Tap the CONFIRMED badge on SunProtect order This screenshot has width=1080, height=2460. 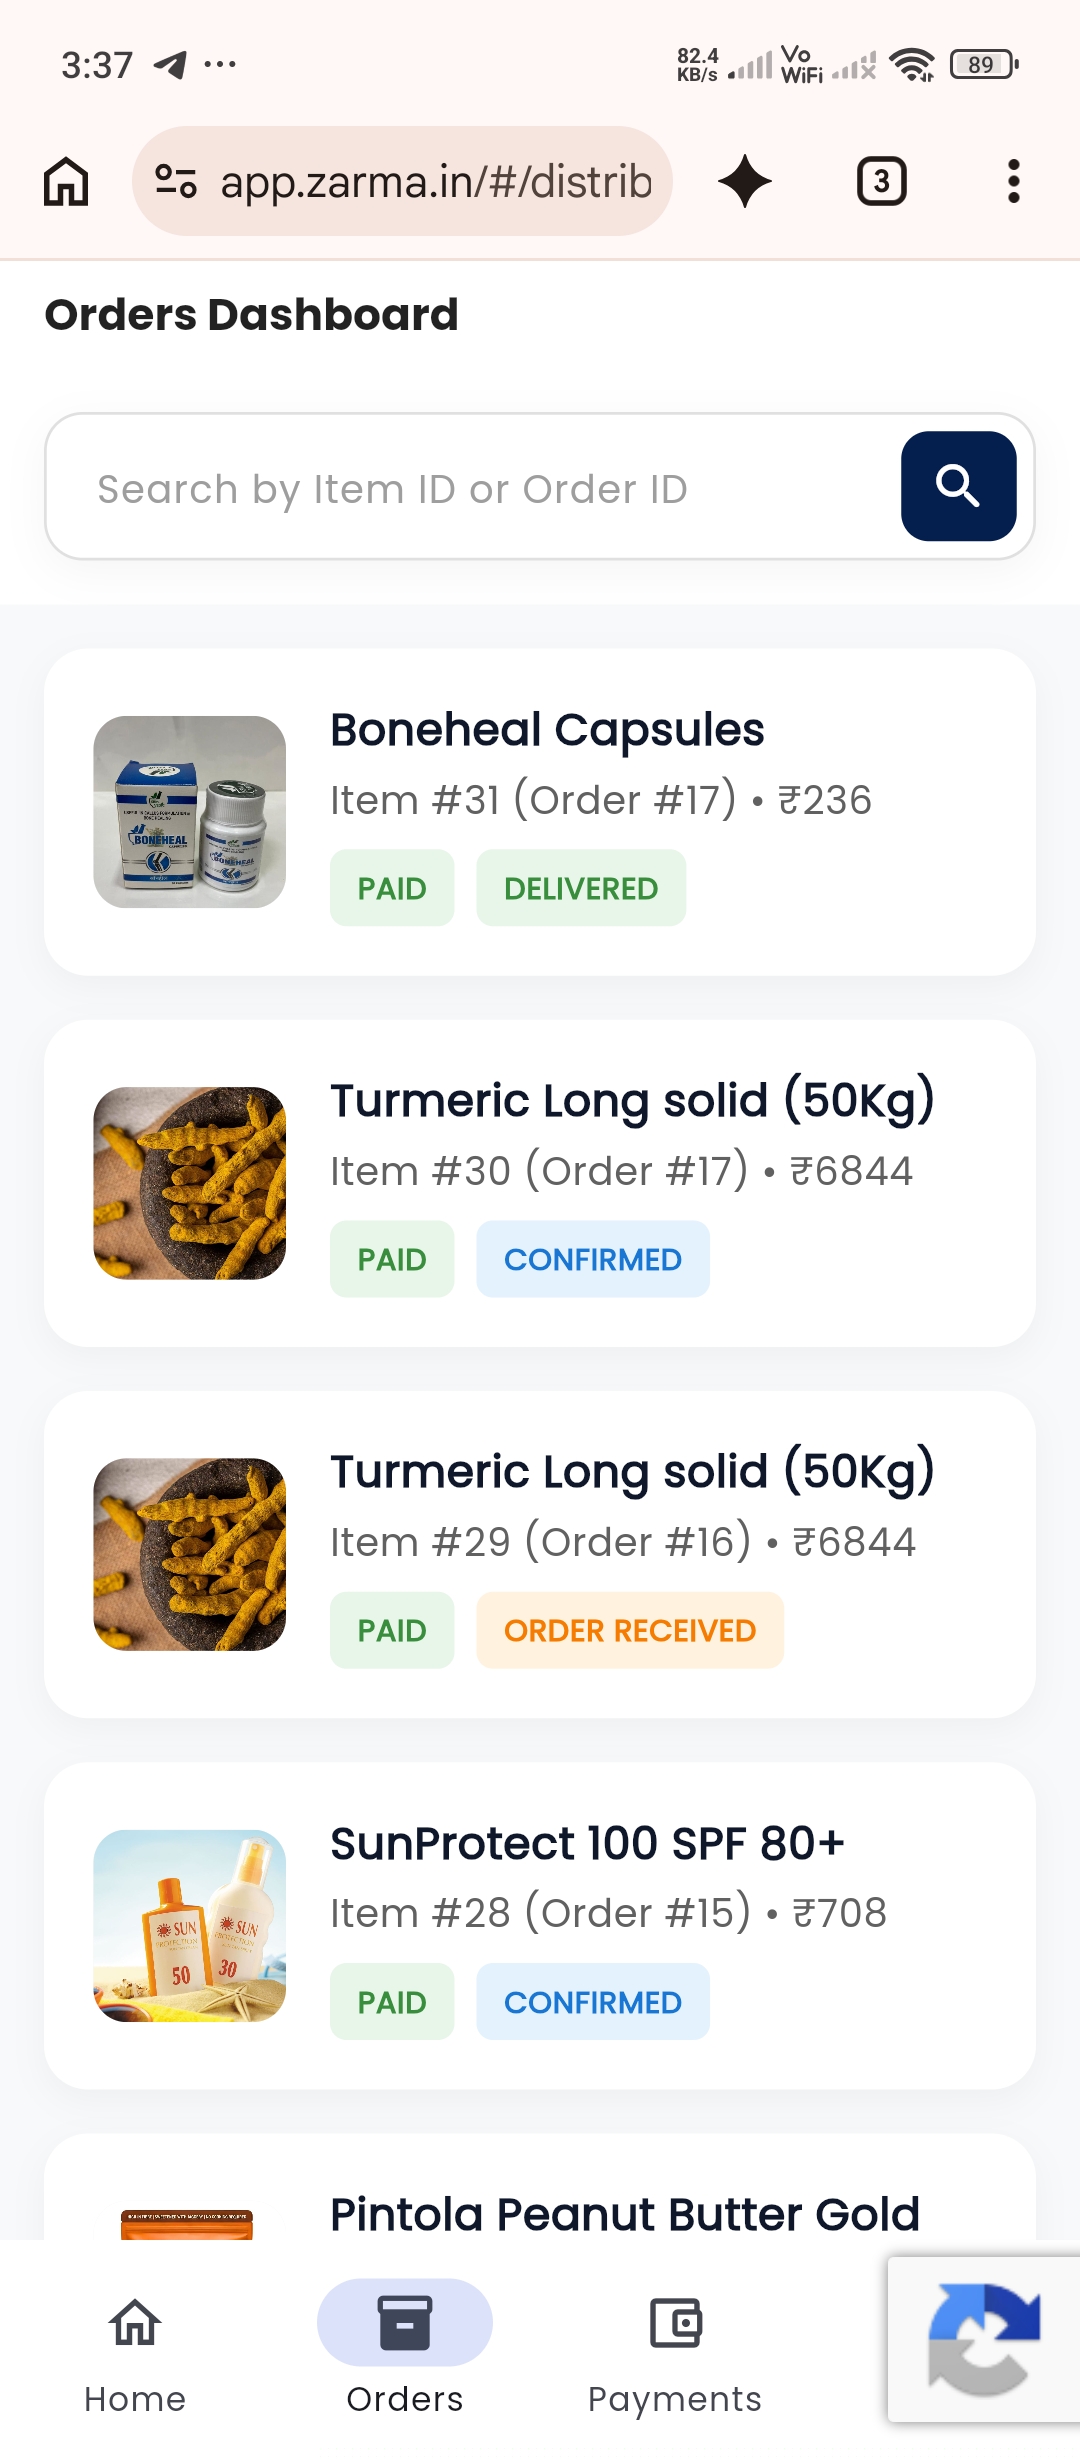pyautogui.click(x=593, y=2002)
